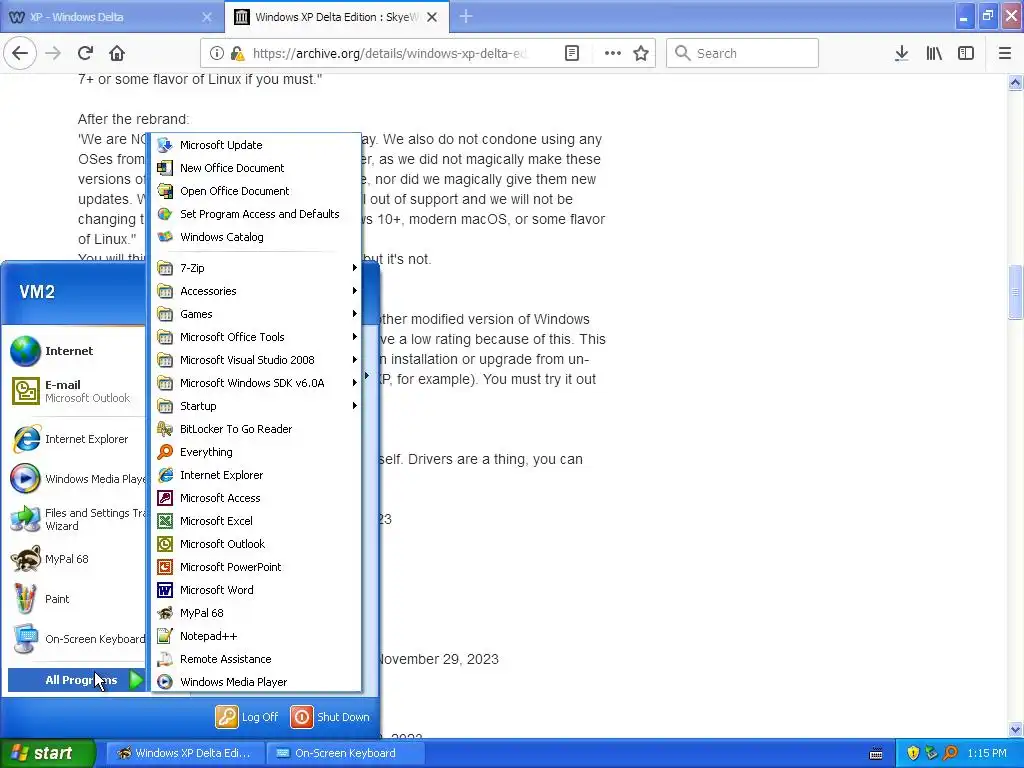Screen dimensions: 1024x768
Task: Click the Windows start button
Action: pyautogui.click(x=48, y=753)
